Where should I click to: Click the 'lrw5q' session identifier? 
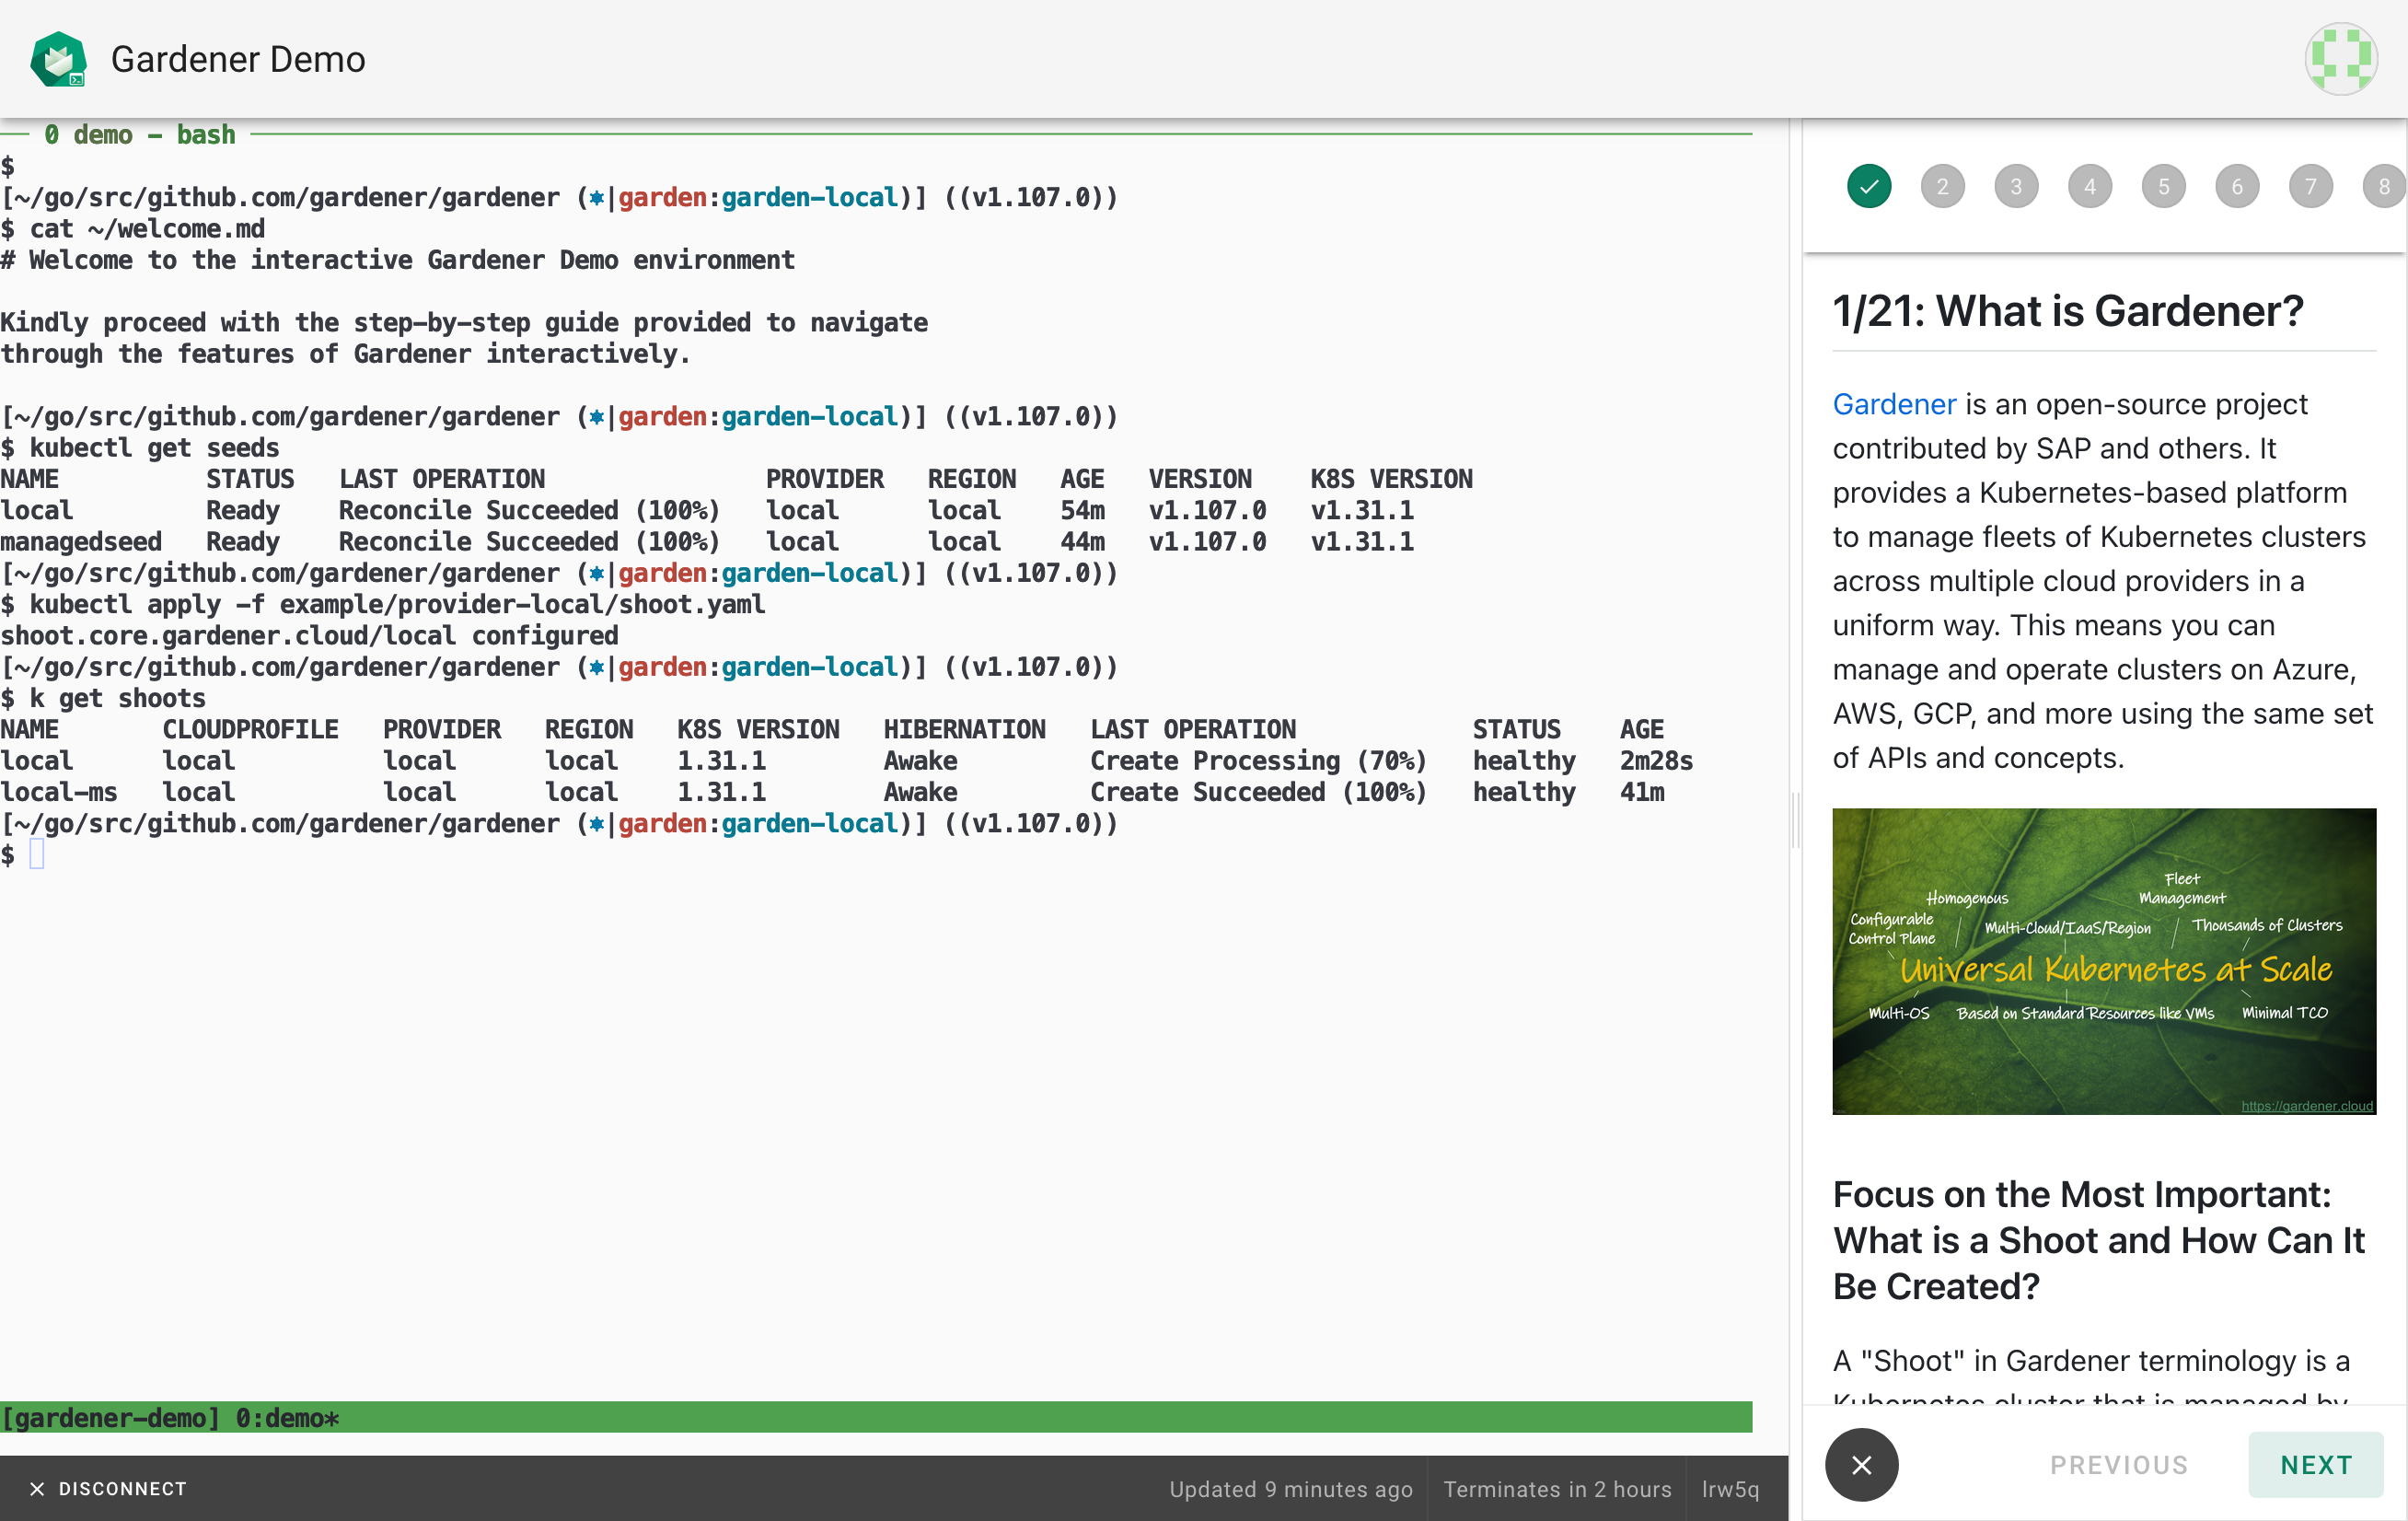point(1730,1488)
